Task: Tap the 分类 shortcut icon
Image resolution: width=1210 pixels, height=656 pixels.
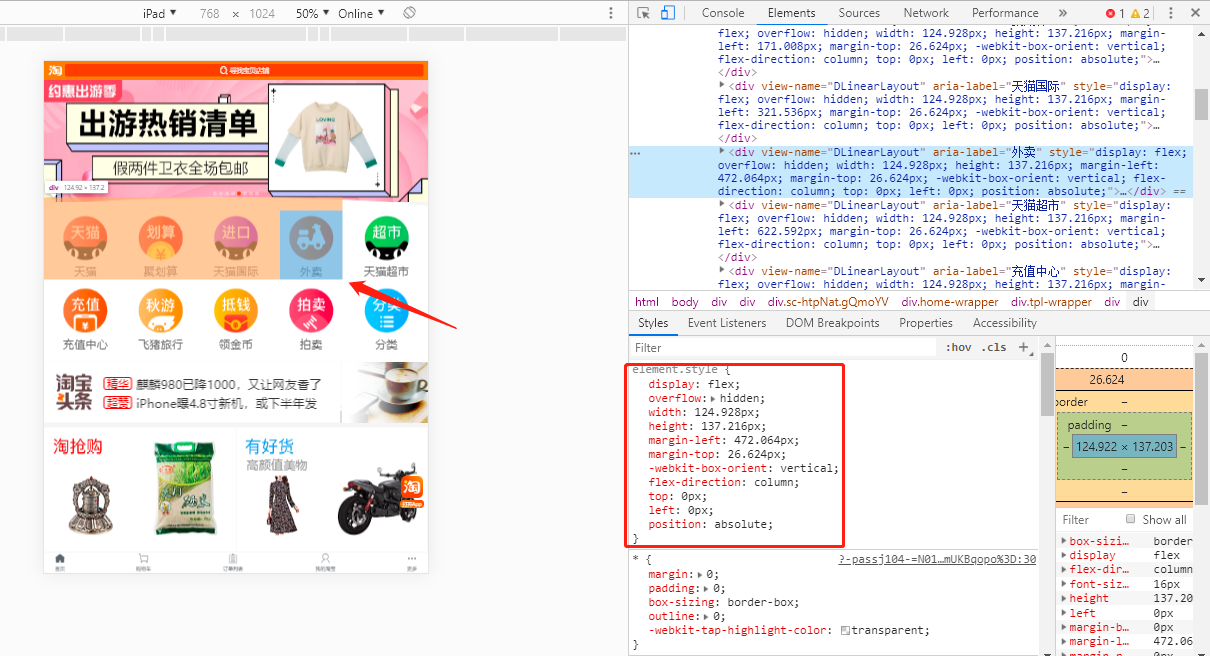Action: (x=386, y=310)
